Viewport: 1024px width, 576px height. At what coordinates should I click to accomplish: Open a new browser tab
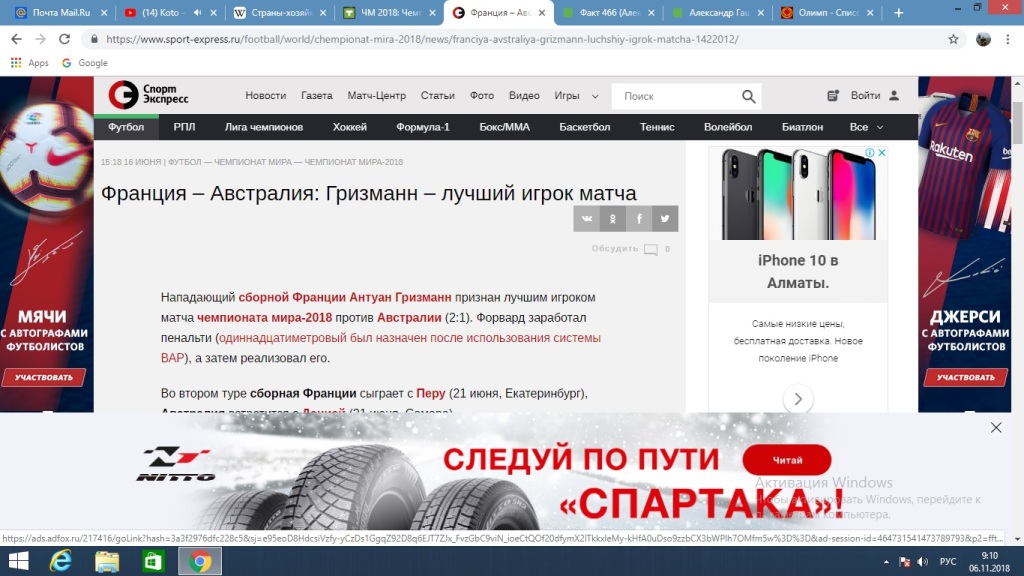coord(899,12)
